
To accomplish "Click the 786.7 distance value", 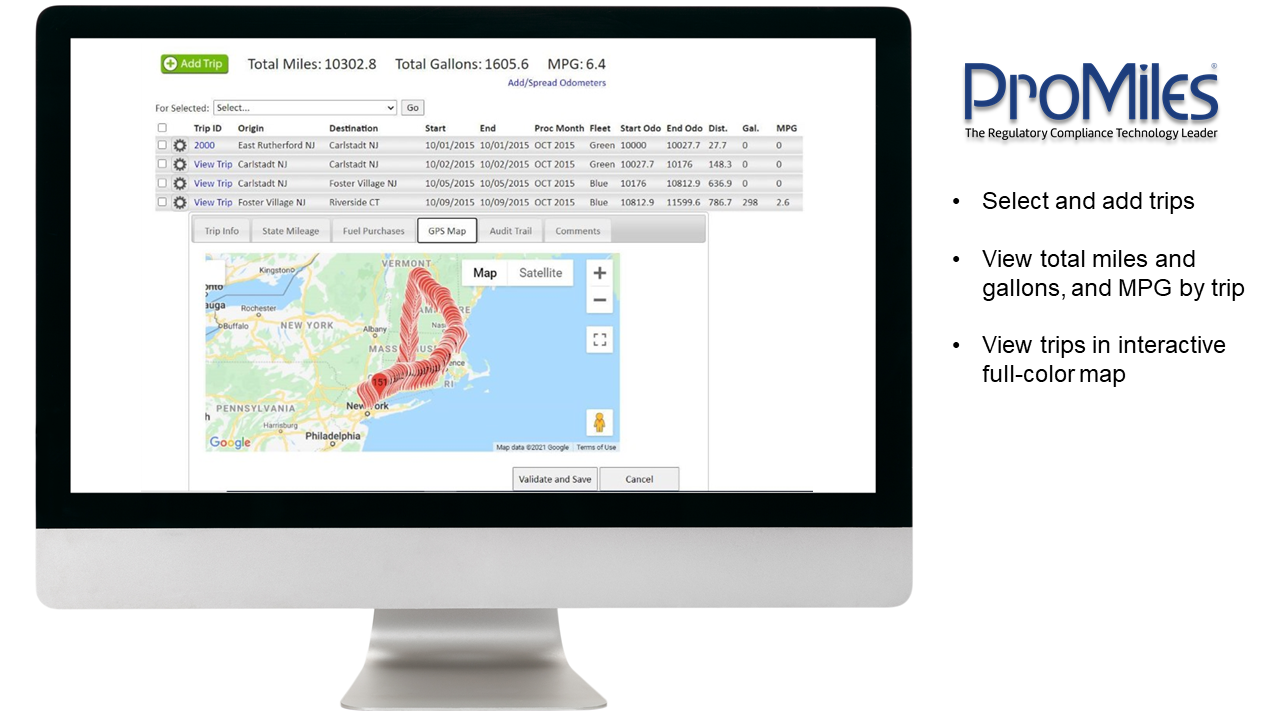I will click(720, 203).
